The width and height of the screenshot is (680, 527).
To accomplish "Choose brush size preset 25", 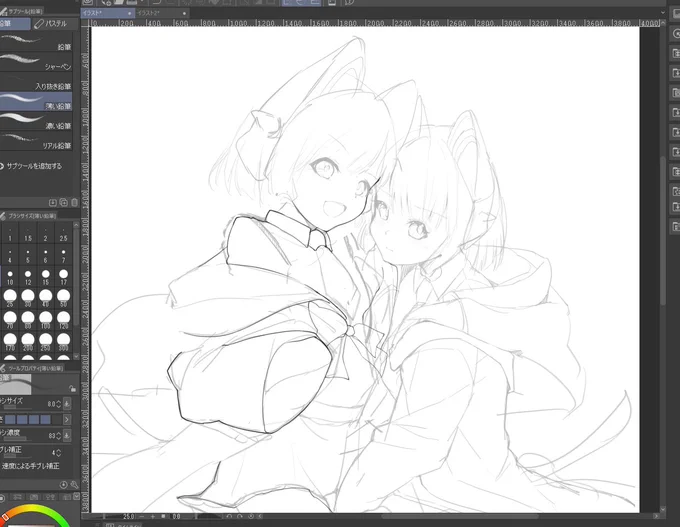I will pyautogui.click(x=10, y=298).
